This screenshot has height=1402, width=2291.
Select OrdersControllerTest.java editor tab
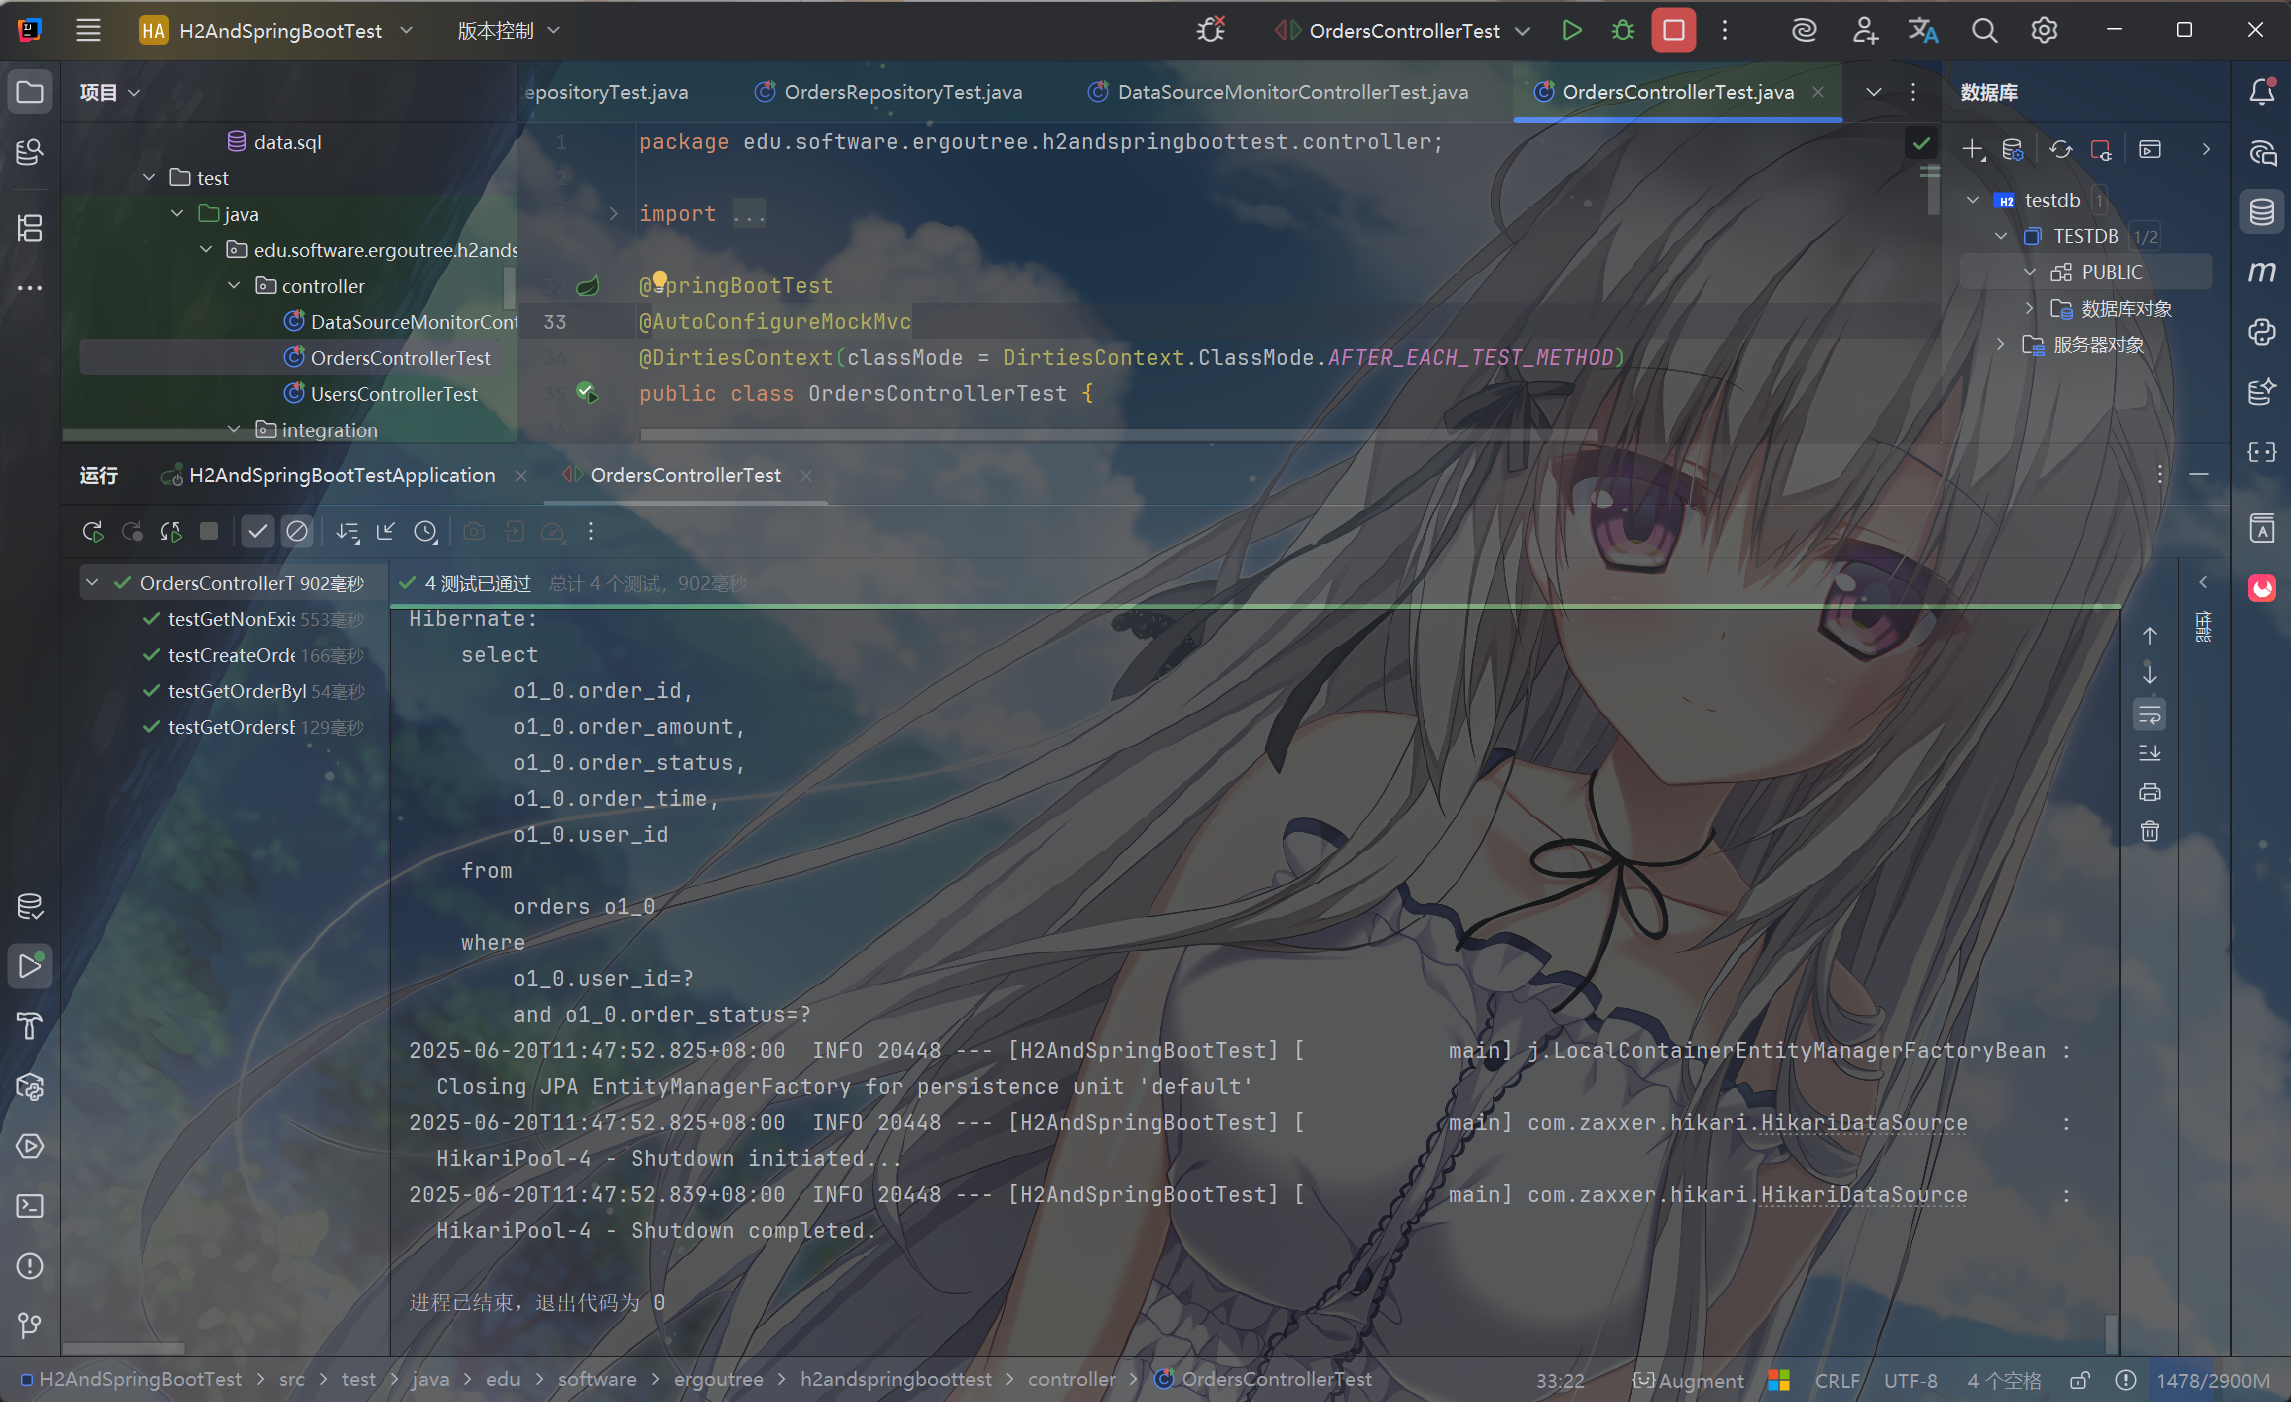pyautogui.click(x=1677, y=92)
